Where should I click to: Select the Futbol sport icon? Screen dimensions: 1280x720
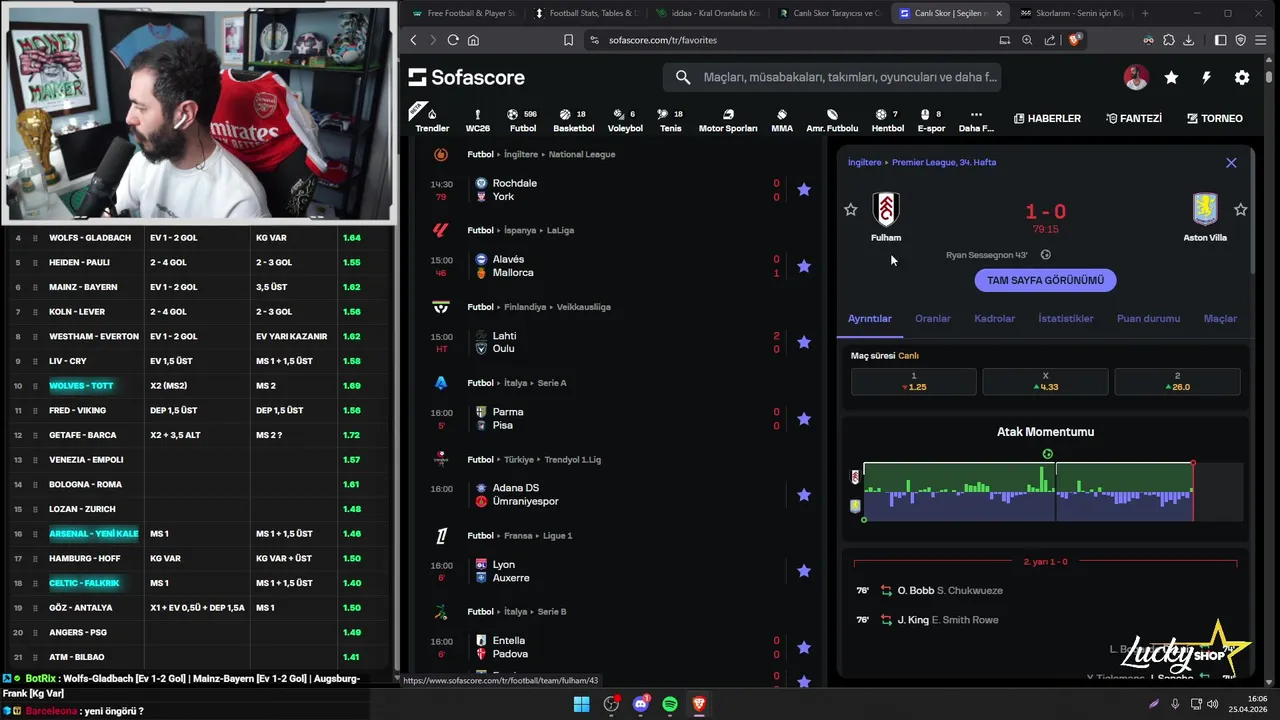[522, 119]
